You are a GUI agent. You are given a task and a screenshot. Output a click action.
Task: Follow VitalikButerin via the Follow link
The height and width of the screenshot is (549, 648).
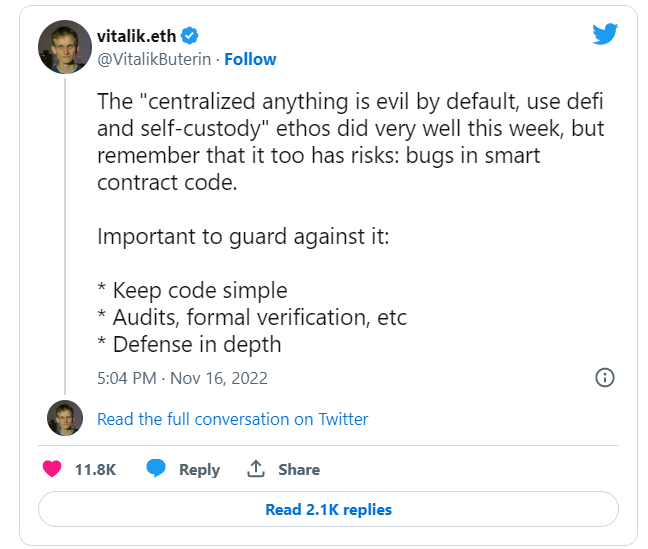click(x=250, y=59)
